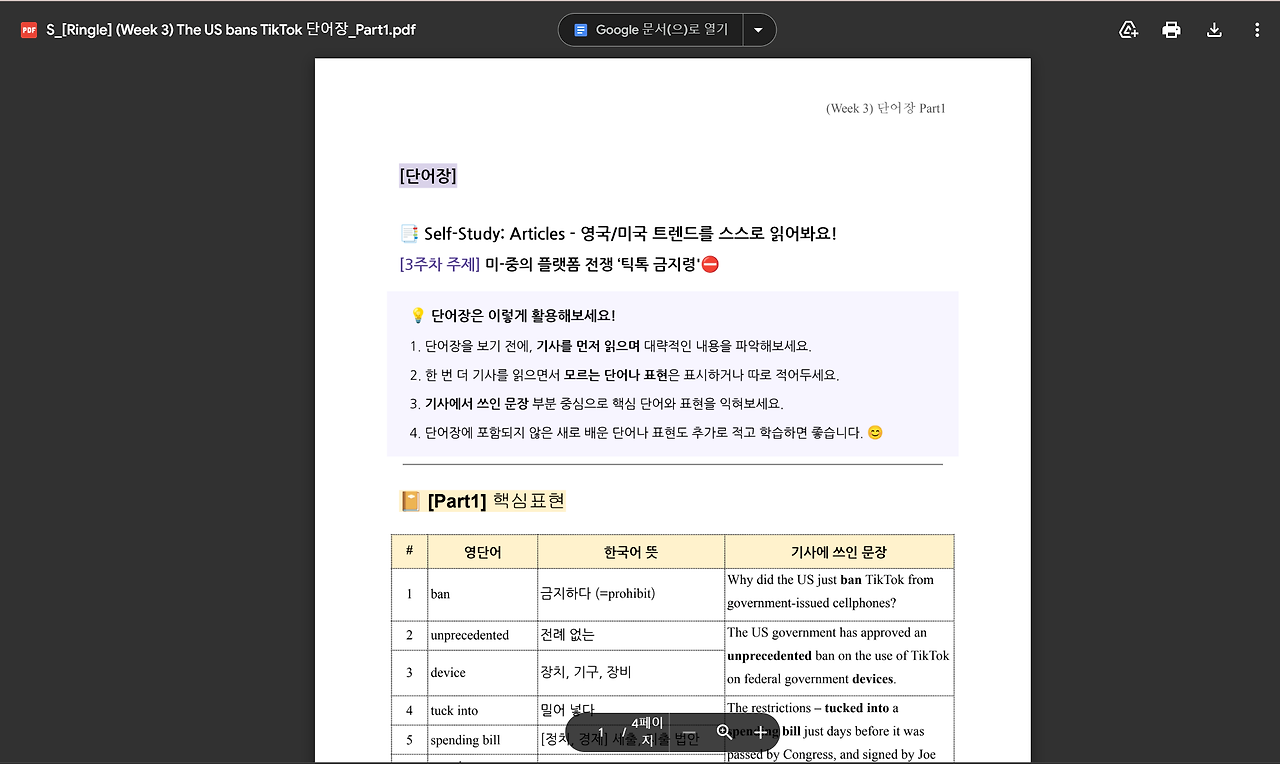The width and height of the screenshot is (1280, 764).
Task: Click tip 3 starting '기사에서 쓰인 문장'
Action: pos(596,404)
